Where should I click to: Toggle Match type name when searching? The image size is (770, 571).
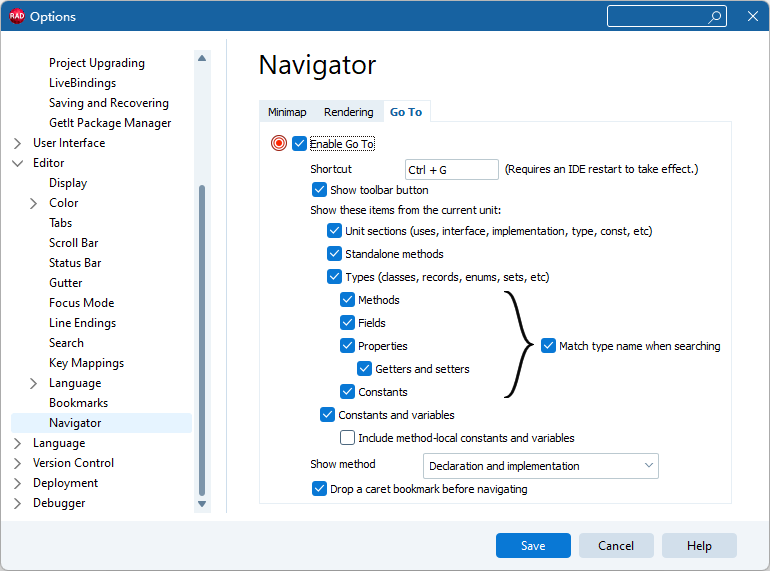point(549,346)
